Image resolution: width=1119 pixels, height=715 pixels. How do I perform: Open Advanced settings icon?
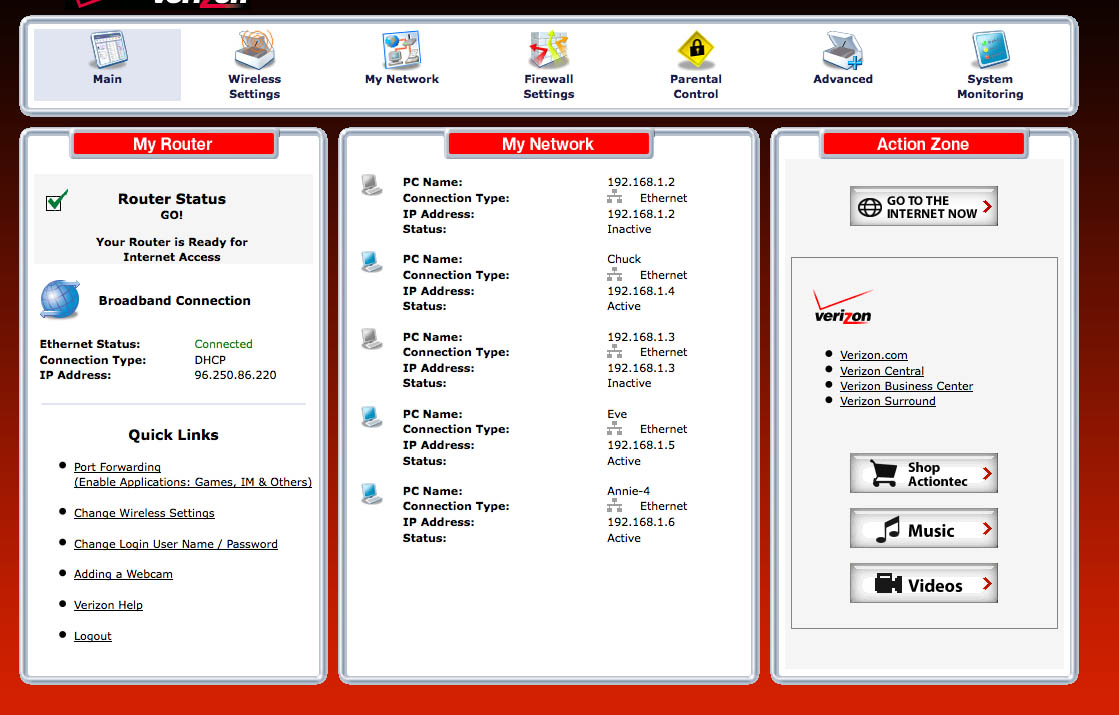click(843, 50)
